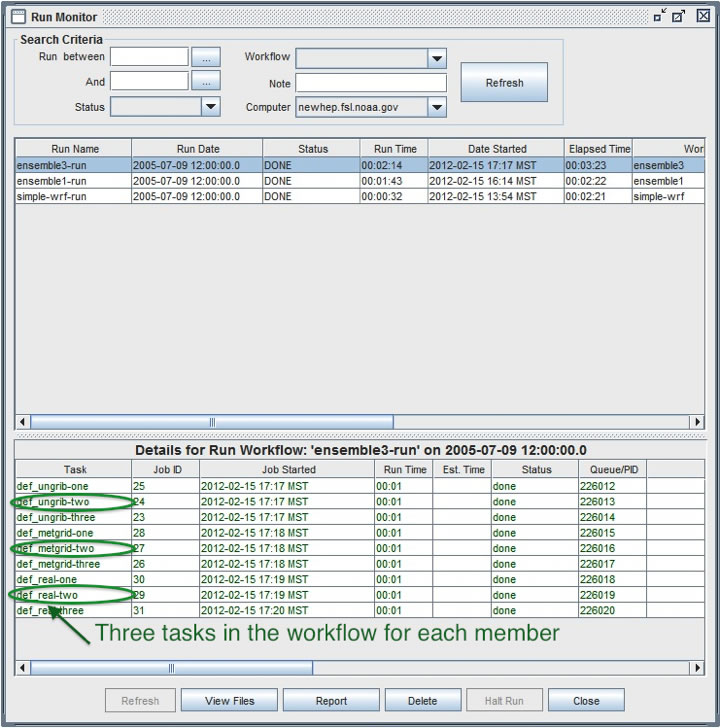
Task: Sort runs by Elapsed Time column header
Action: tap(599, 149)
